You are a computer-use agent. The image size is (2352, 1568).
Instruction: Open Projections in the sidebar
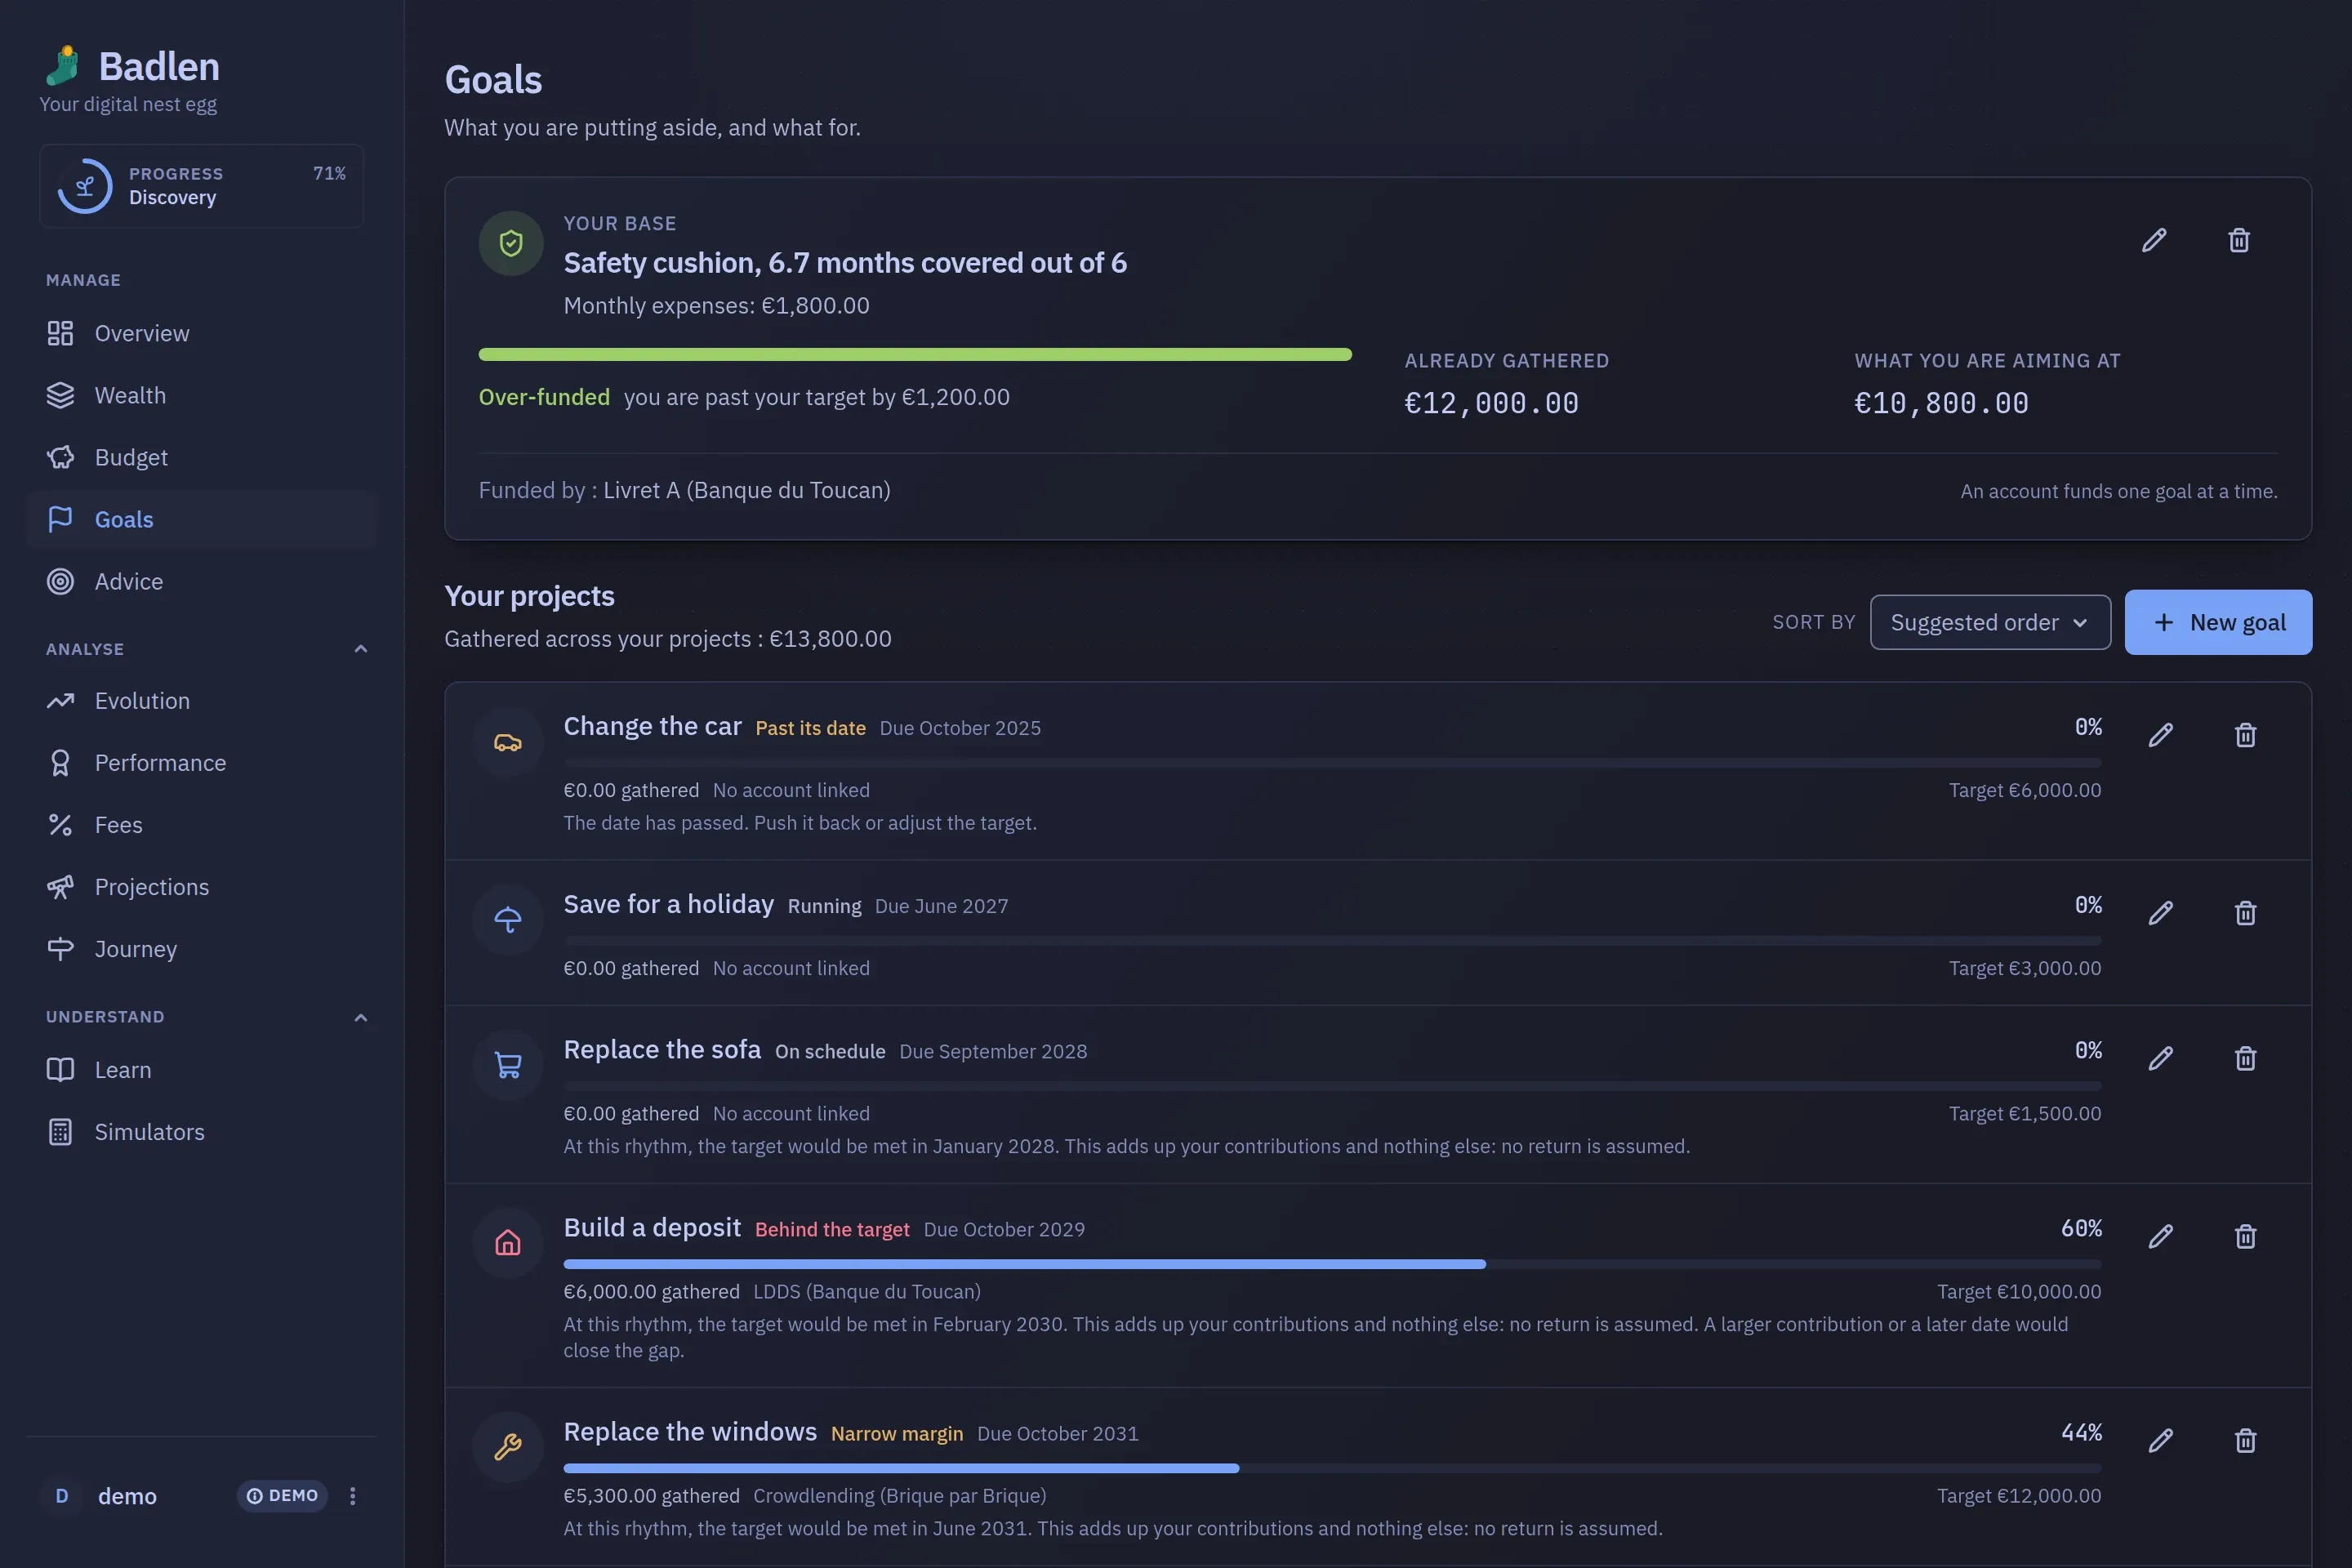pos(202,887)
